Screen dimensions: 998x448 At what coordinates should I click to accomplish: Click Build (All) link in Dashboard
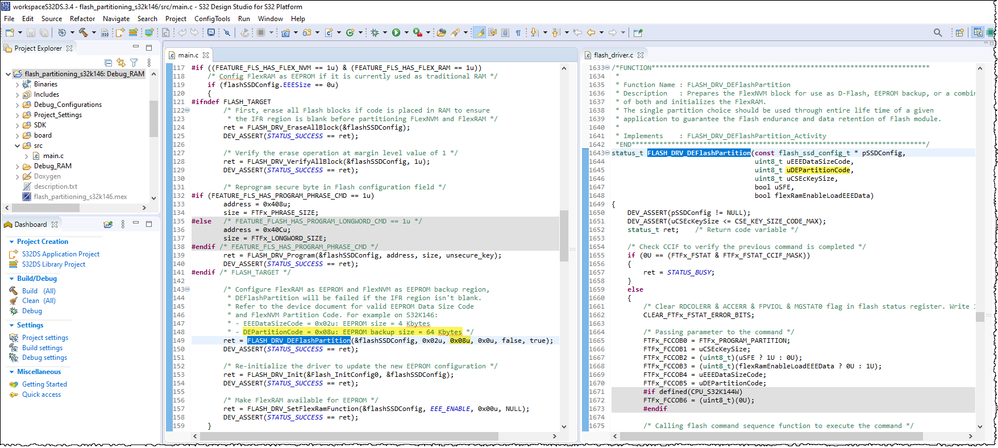39,291
